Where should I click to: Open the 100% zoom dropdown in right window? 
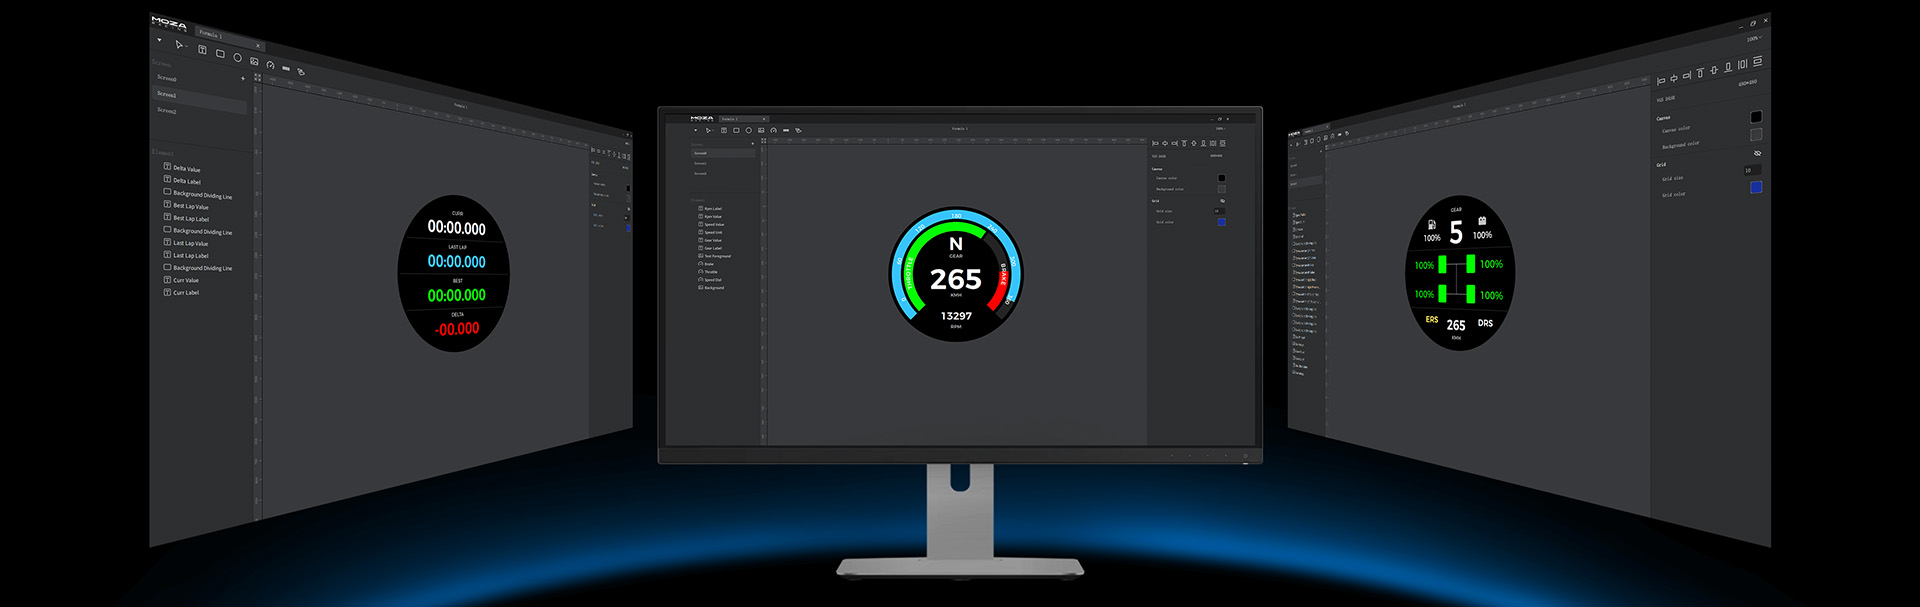[x=1753, y=39]
